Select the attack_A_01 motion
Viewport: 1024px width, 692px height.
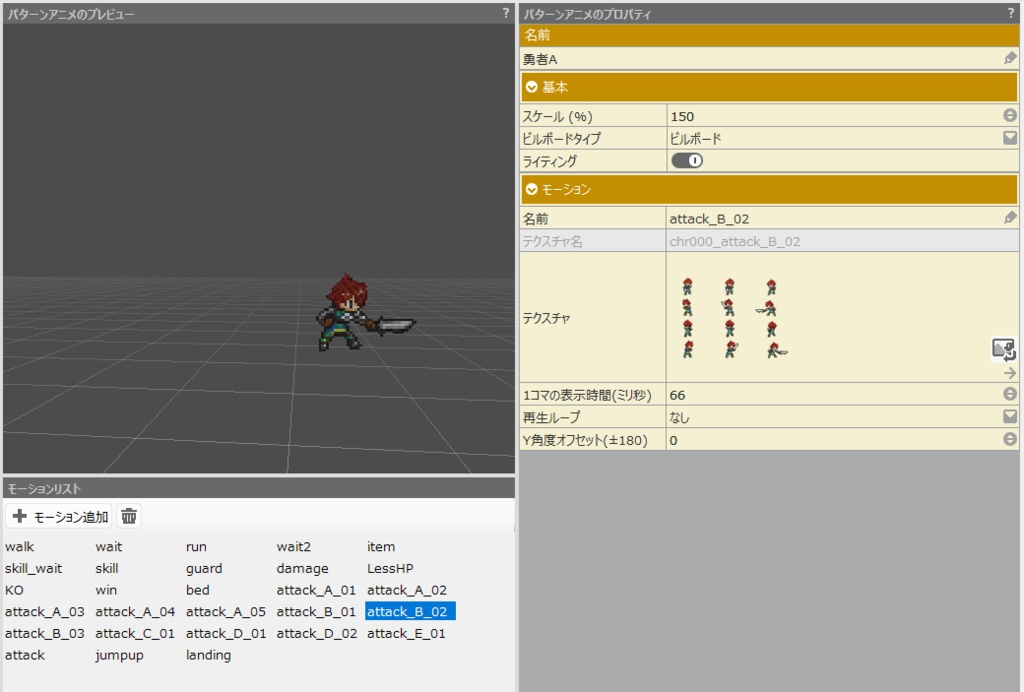click(316, 590)
